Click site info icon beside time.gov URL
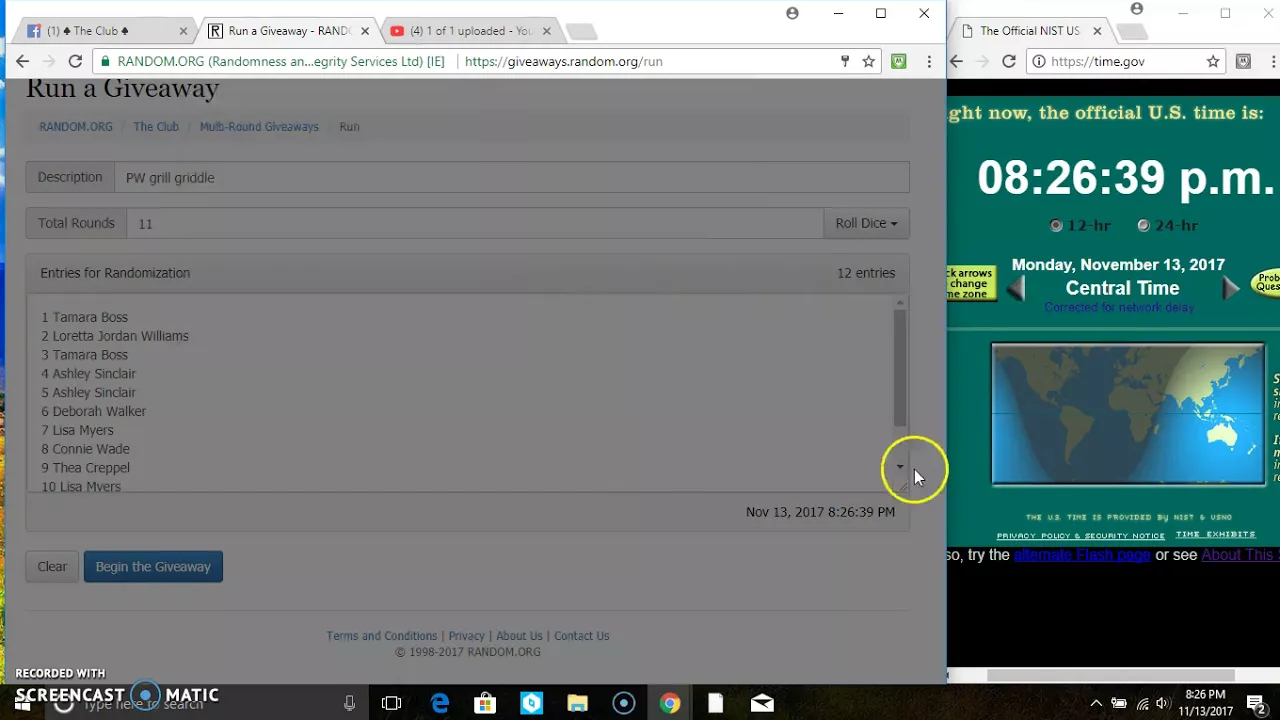 point(1039,61)
